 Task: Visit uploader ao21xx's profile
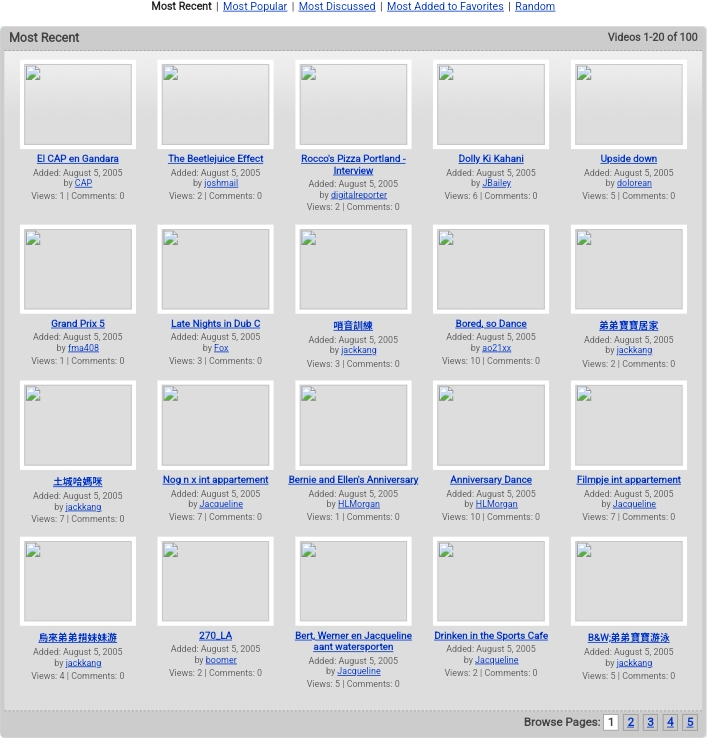point(497,348)
